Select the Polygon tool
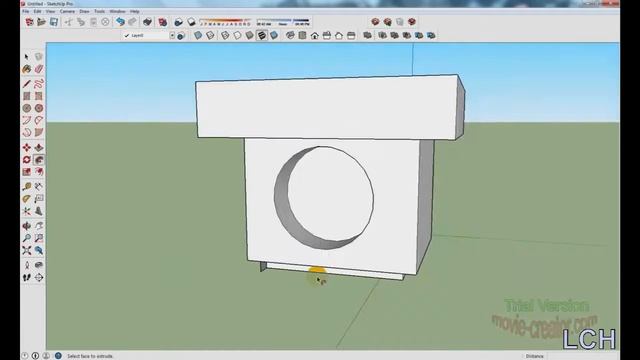Screen dimensions: 640x360 [x=39, y=108]
